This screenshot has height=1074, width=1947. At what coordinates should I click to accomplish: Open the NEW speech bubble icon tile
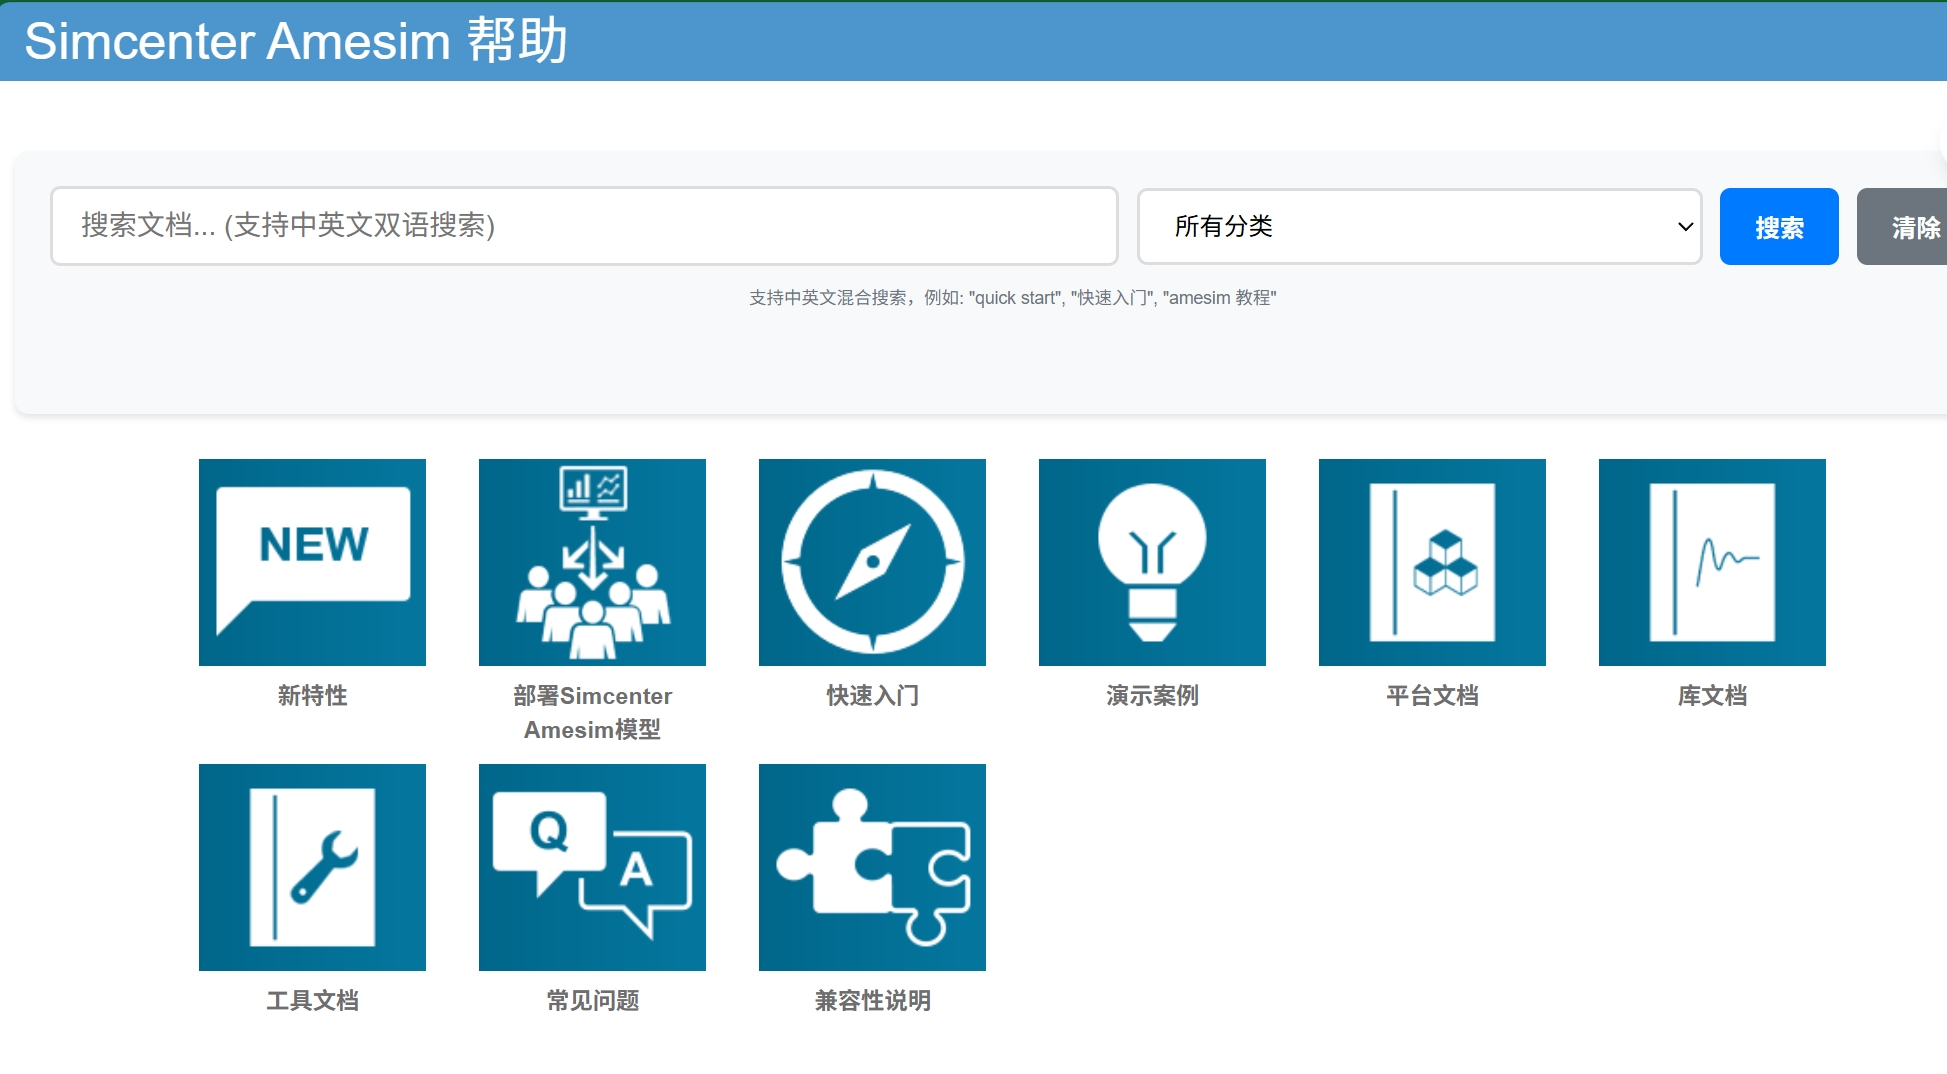[x=312, y=562]
